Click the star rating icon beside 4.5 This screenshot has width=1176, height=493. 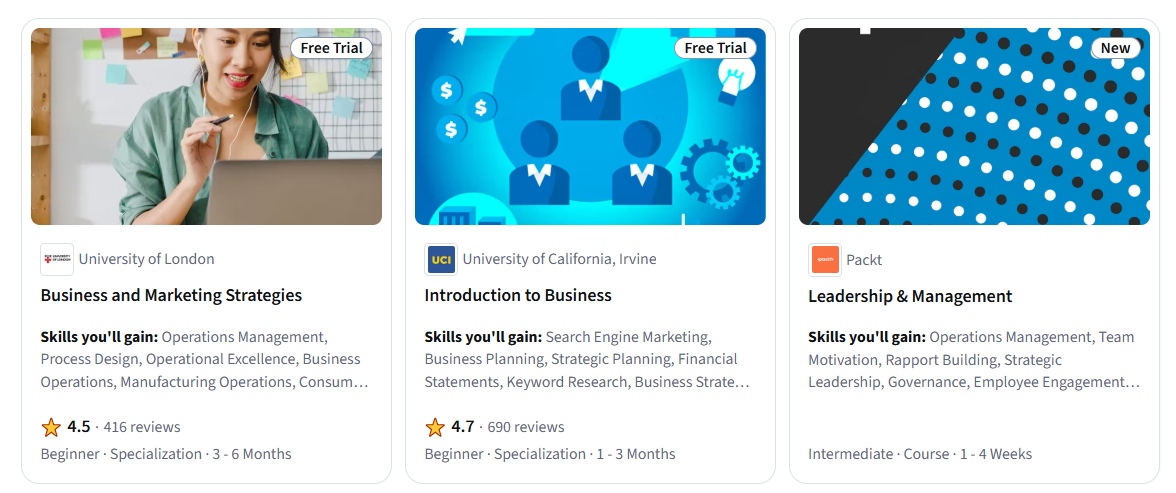[x=51, y=427]
